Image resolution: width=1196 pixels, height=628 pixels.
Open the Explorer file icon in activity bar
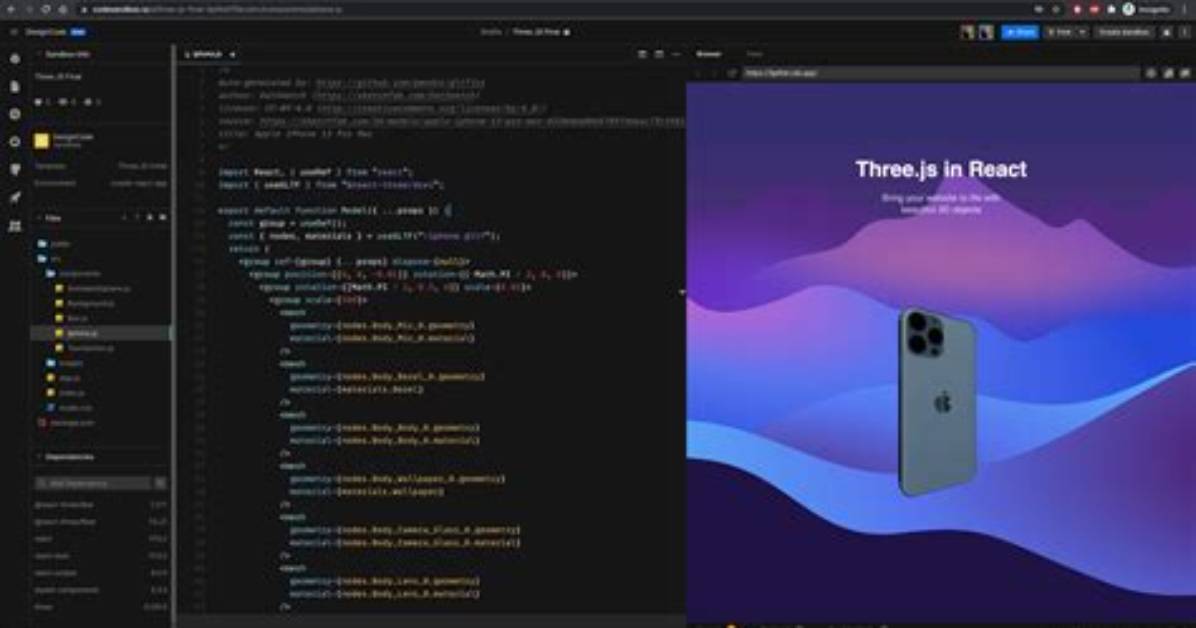coord(14,86)
